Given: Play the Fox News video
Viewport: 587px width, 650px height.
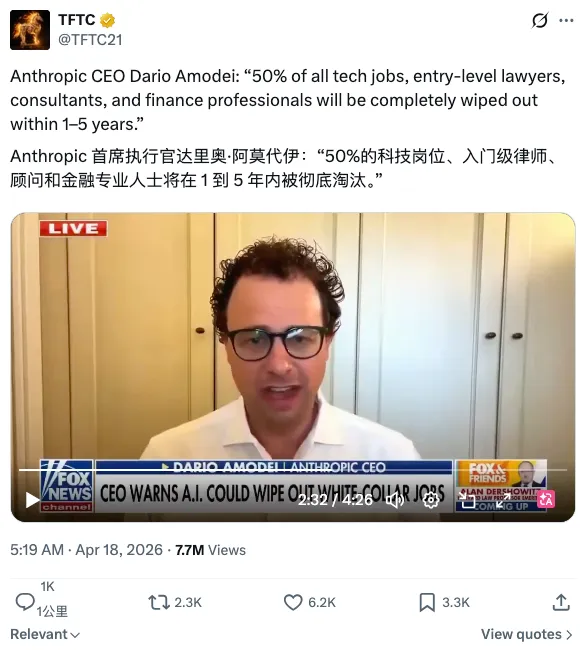Looking at the screenshot, I should [x=32, y=500].
